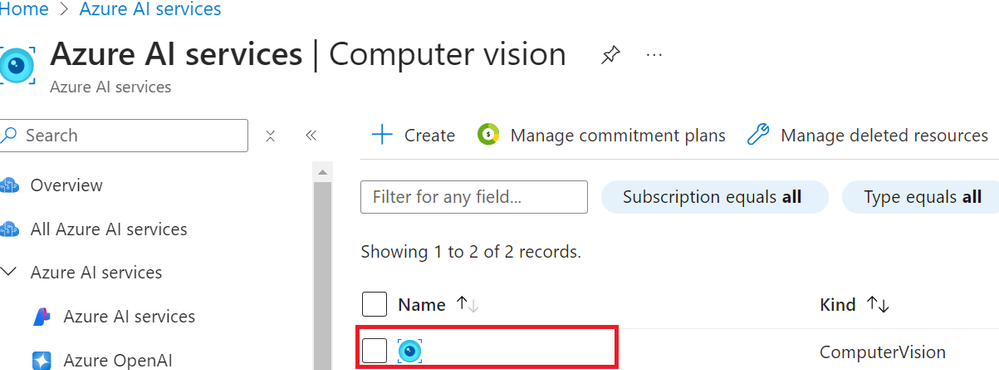The image size is (999, 370).
Task: Open the ellipsis more options menu
Action: (654, 55)
